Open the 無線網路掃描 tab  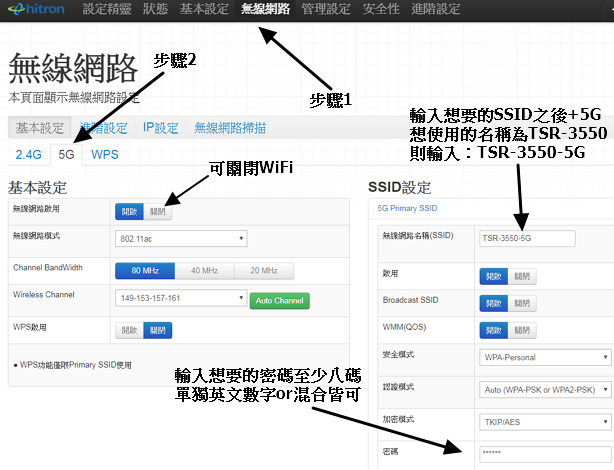(x=230, y=128)
